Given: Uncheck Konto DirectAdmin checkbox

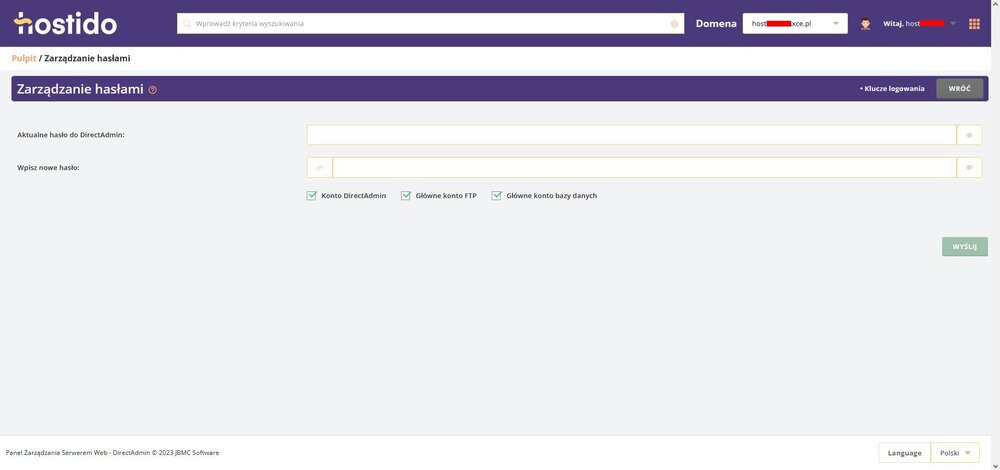Looking at the screenshot, I should (x=312, y=196).
